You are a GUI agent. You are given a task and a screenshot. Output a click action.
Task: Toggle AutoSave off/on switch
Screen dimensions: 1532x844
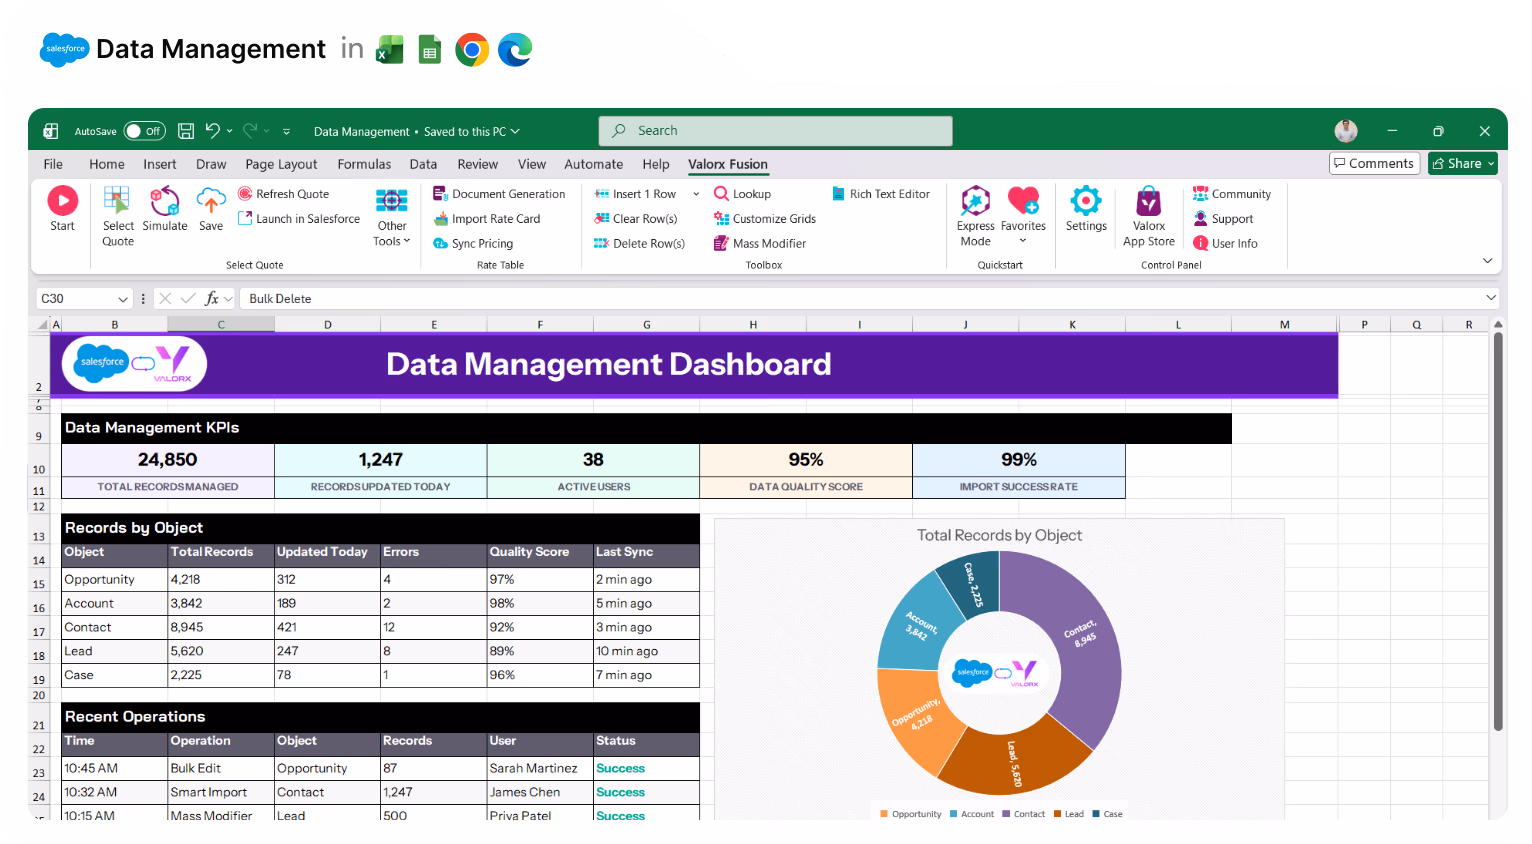tap(144, 130)
